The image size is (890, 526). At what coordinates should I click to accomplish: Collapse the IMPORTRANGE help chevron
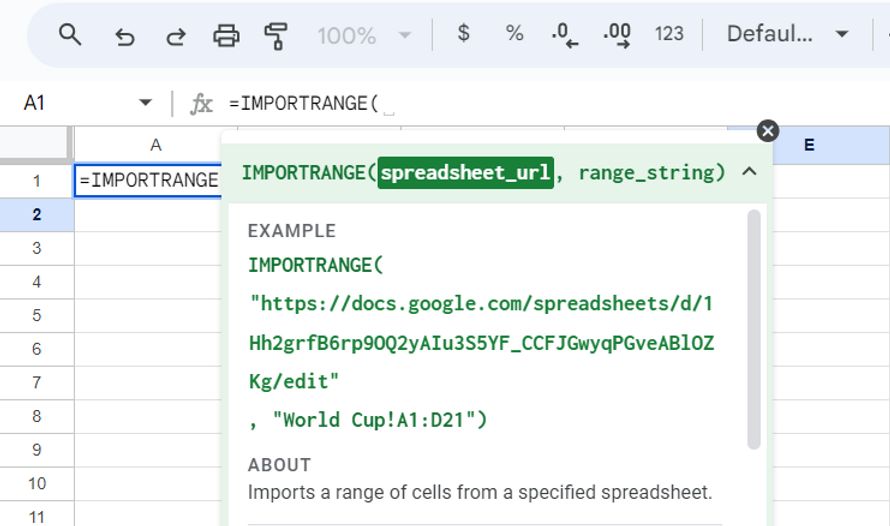[x=748, y=172]
